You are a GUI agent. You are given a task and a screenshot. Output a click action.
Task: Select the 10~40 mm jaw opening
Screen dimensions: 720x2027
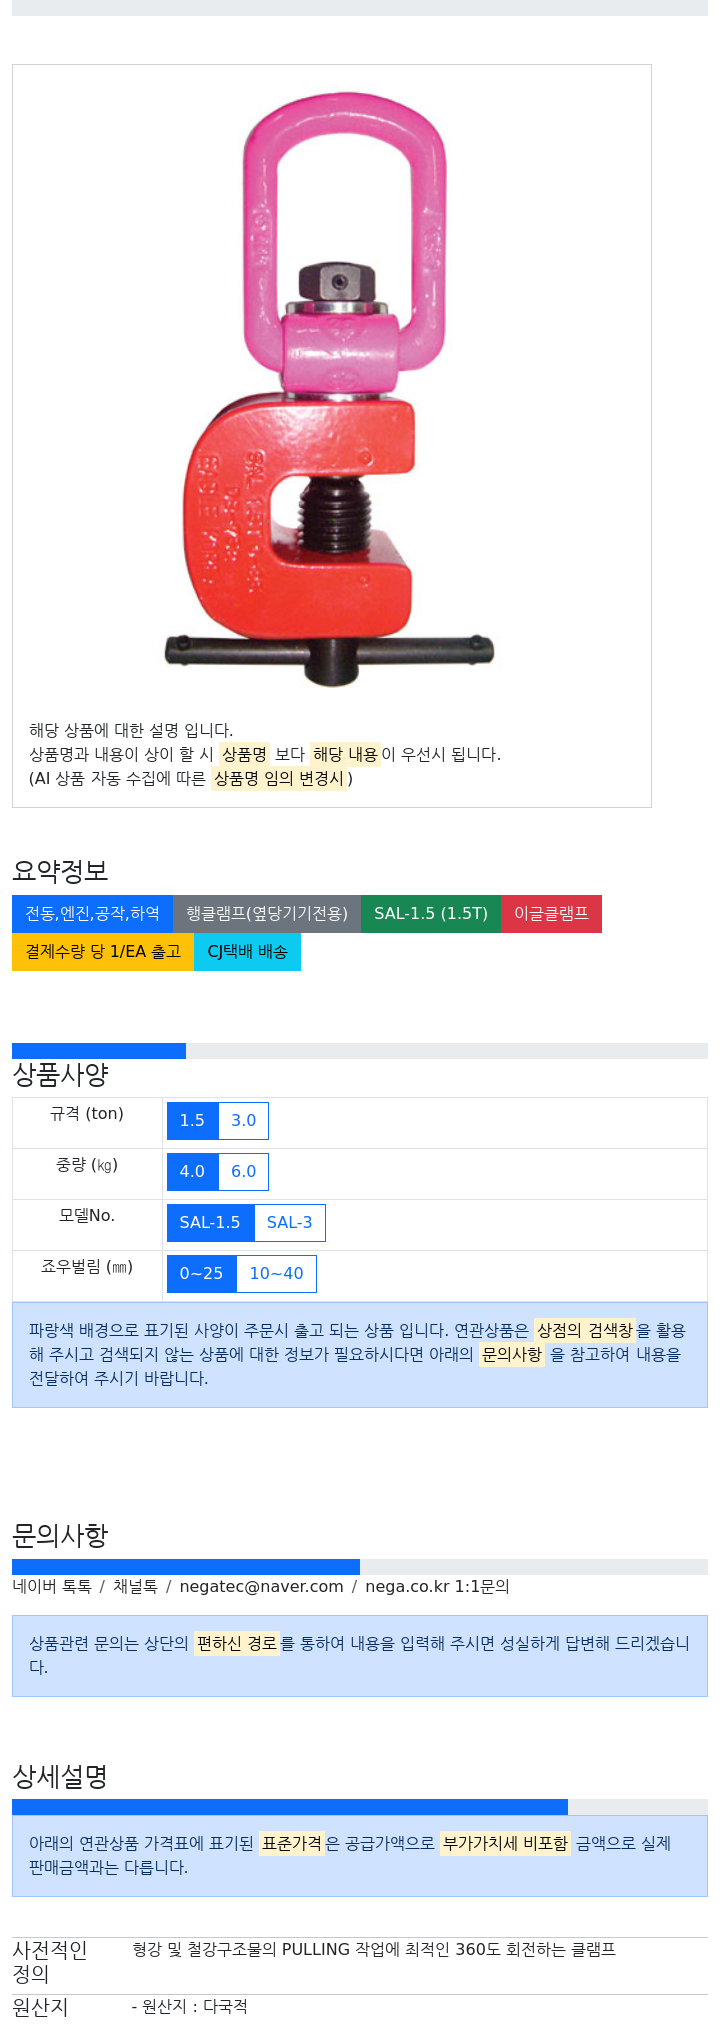(277, 1274)
